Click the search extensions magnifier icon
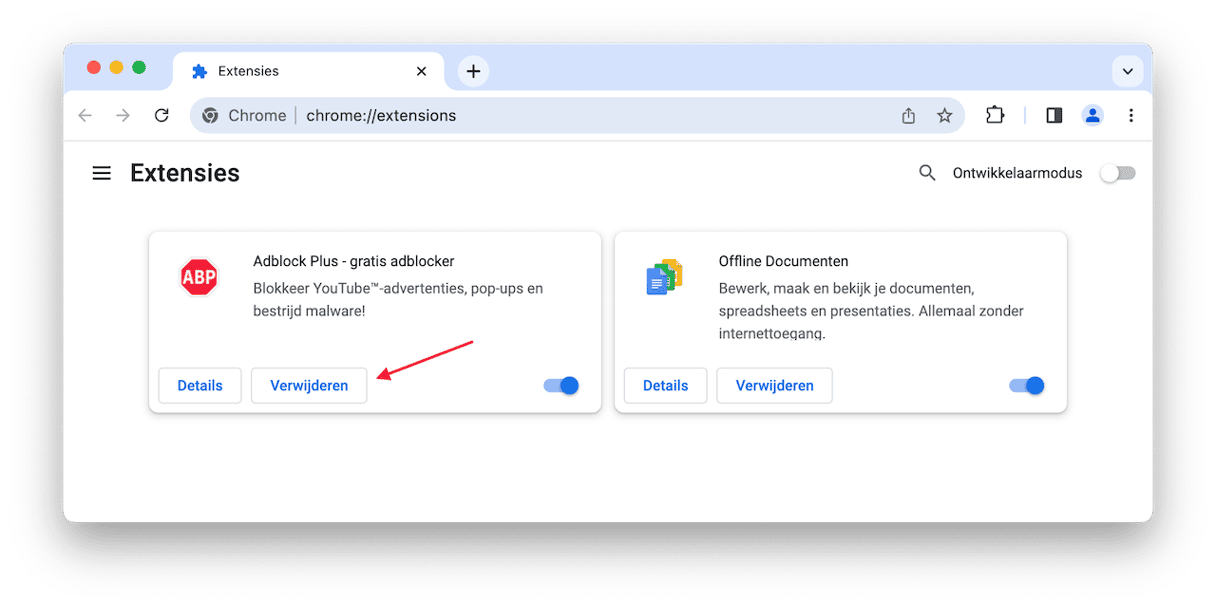Viewport: 1216px width, 606px height. [x=927, y=173]
